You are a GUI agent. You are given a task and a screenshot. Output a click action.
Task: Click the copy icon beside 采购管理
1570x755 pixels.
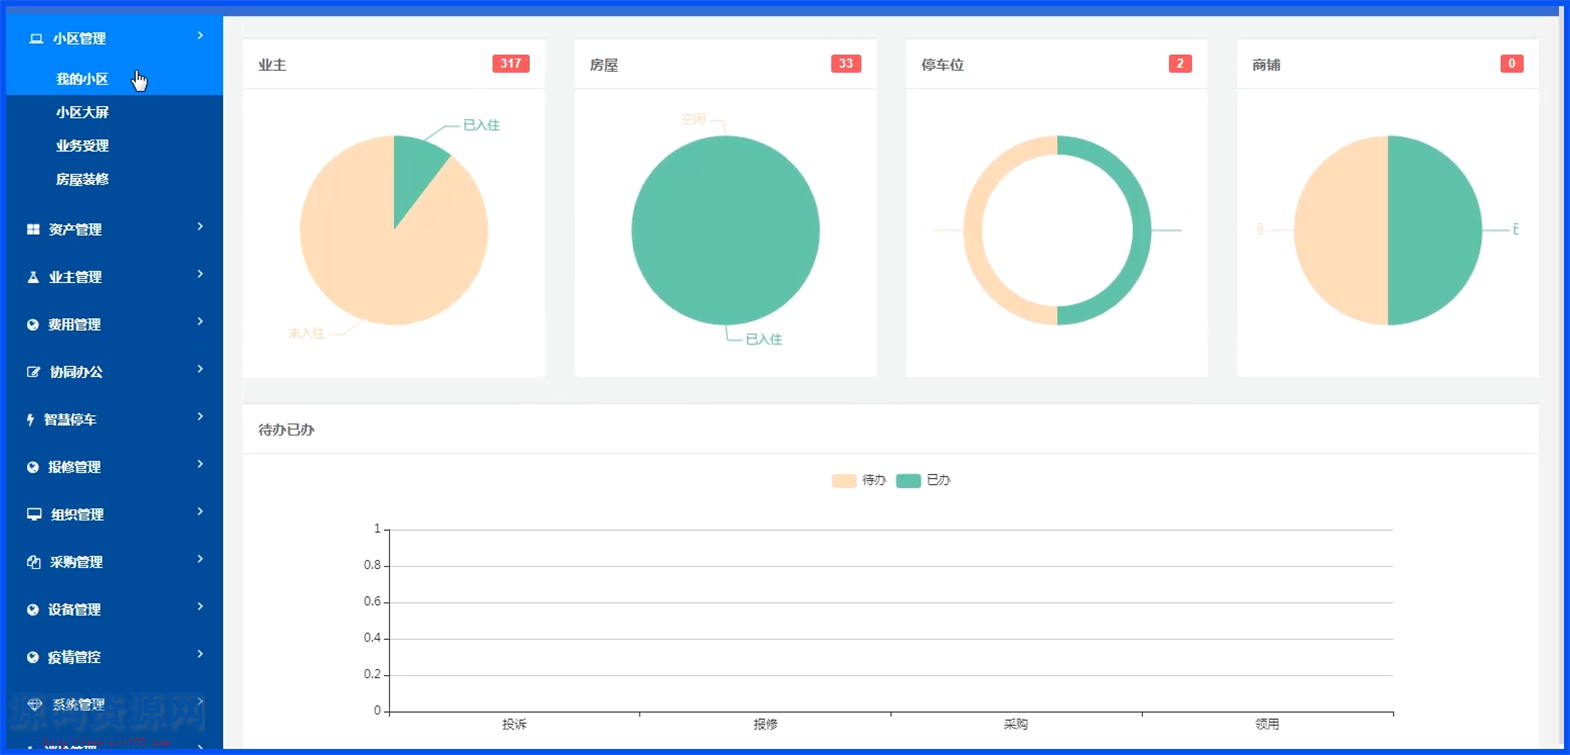[34, 562]
